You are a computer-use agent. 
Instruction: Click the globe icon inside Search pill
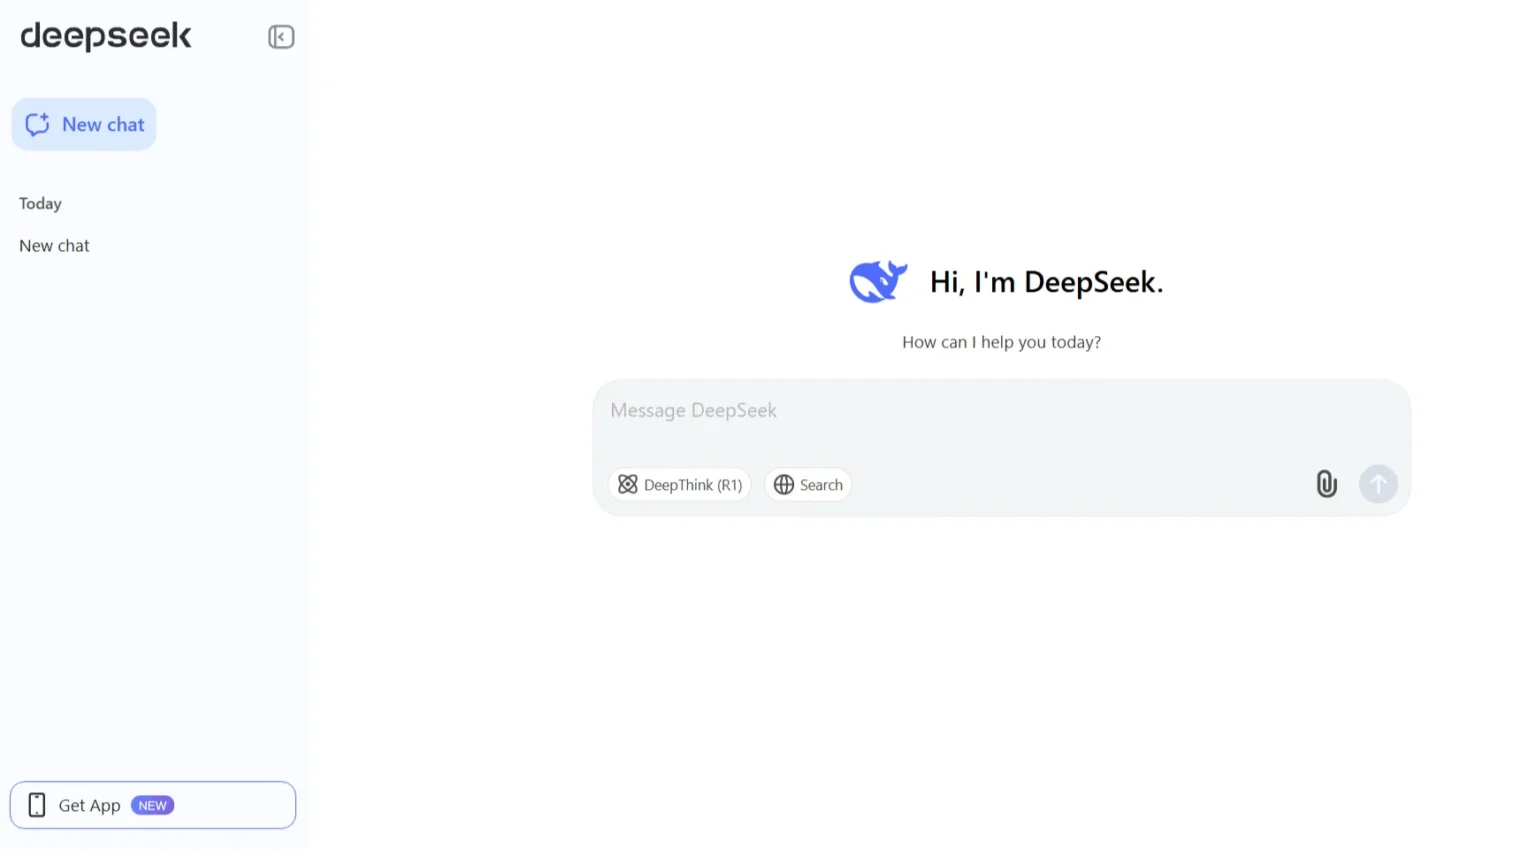(x=784, y=484)
